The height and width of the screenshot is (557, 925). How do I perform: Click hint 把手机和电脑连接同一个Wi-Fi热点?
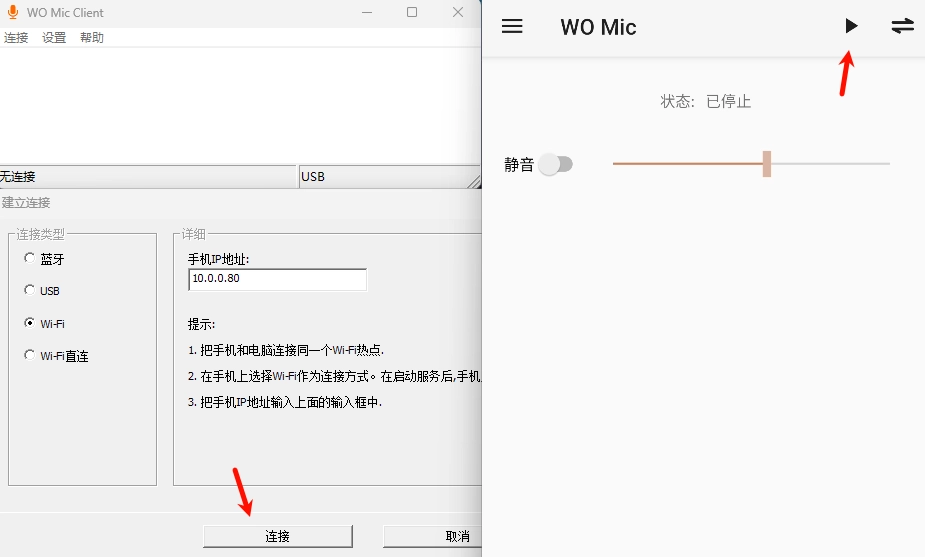pos(286,350)
